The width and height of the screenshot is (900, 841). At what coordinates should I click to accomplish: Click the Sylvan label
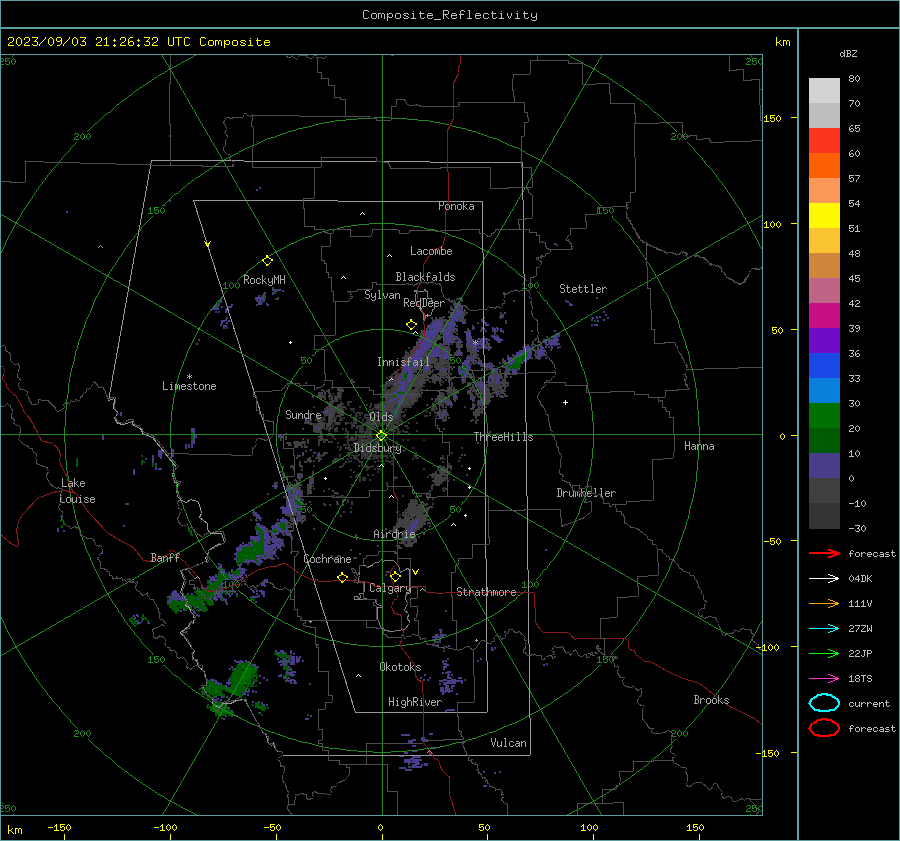[x=382, y=295]
